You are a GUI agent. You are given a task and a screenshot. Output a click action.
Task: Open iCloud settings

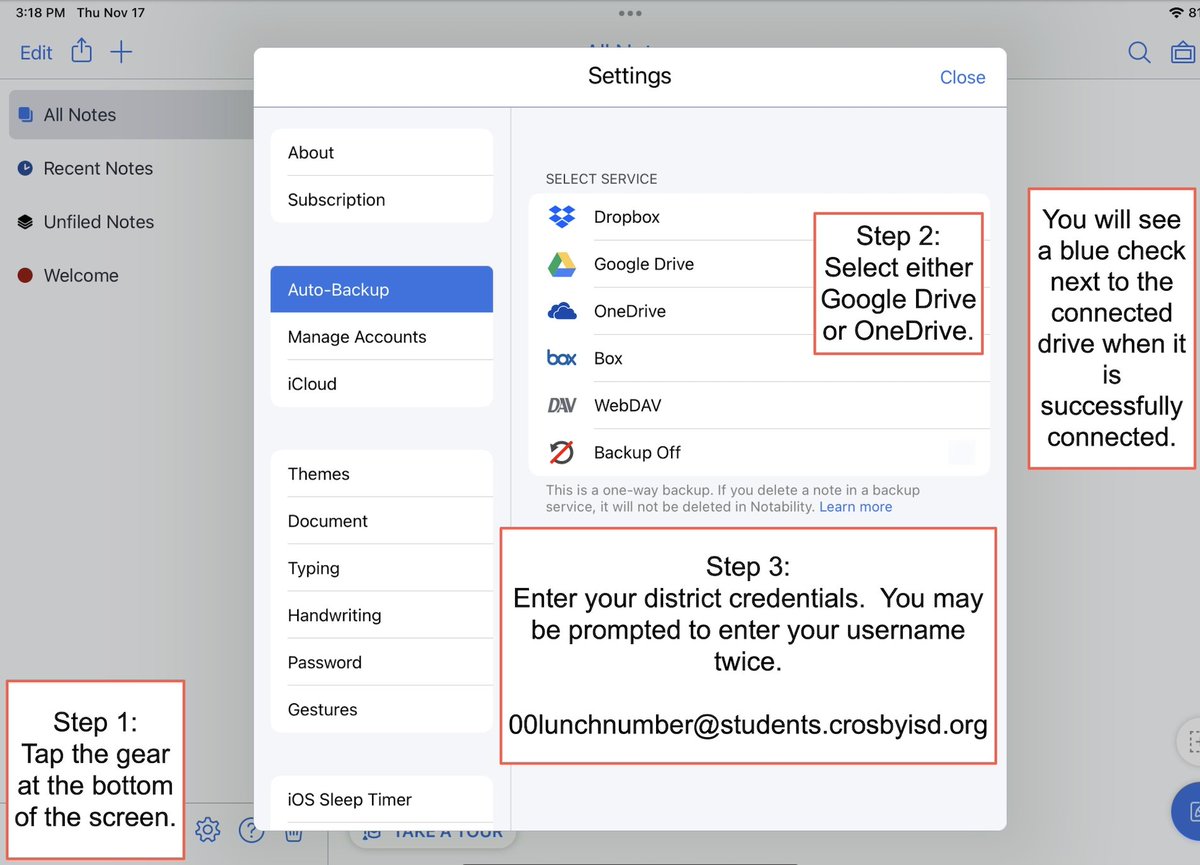(382, 383)
